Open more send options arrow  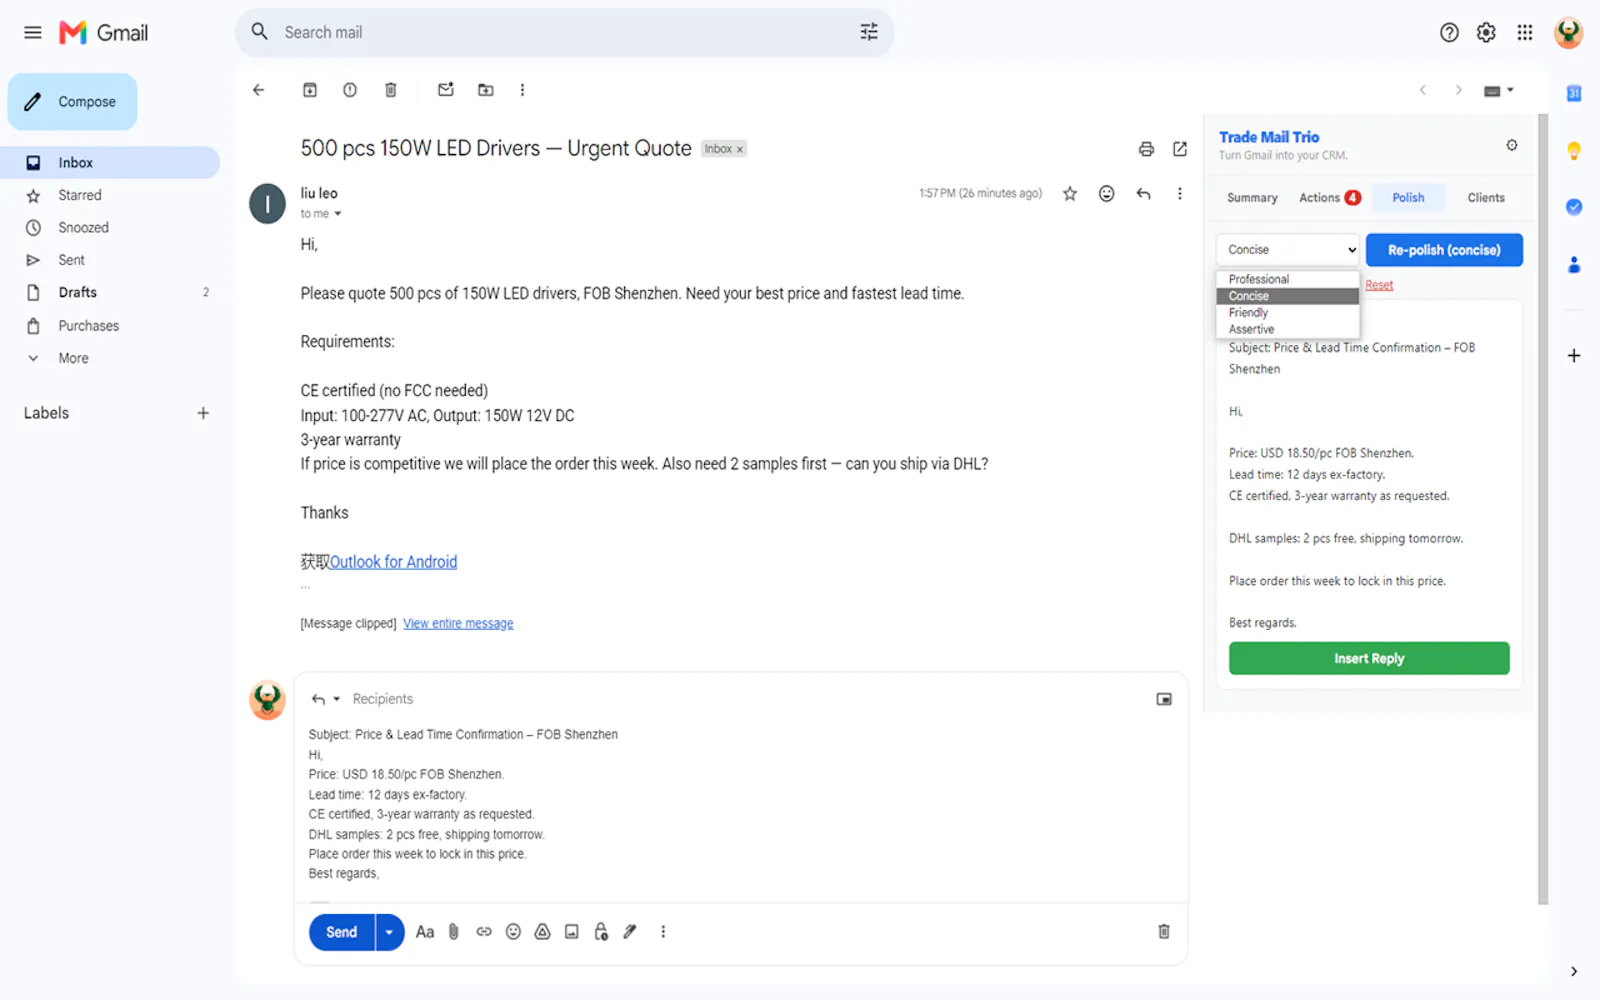[x=389, y=932]
